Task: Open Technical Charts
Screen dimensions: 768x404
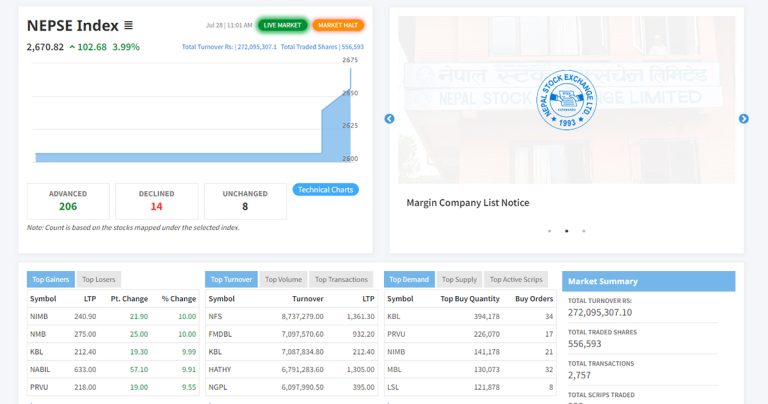Action: click(x=326, y=190)
